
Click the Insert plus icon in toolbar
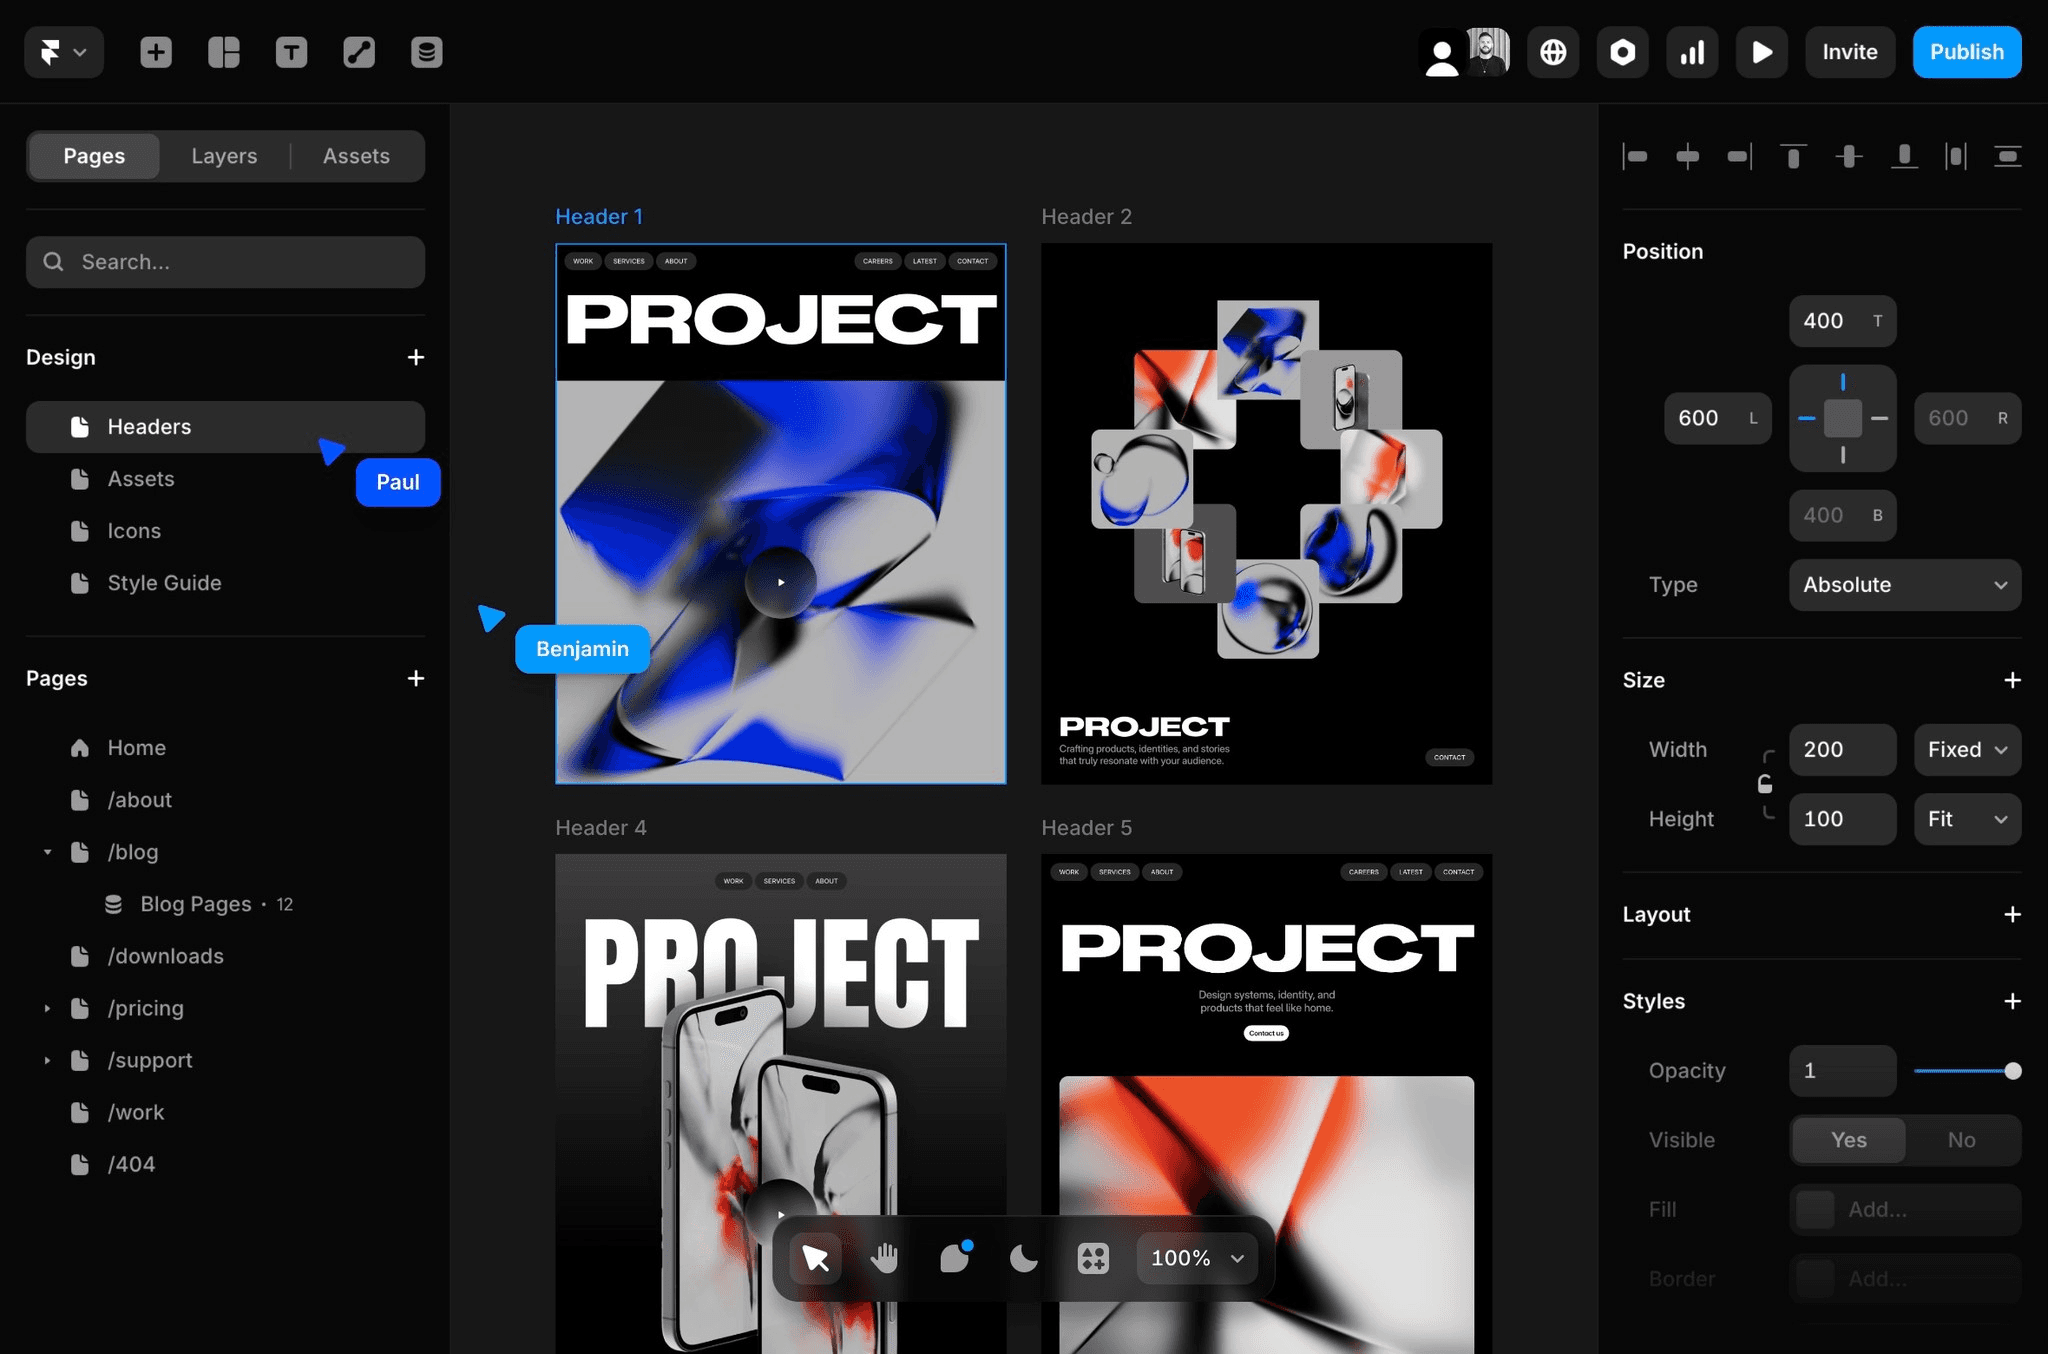tap(156, 52)
